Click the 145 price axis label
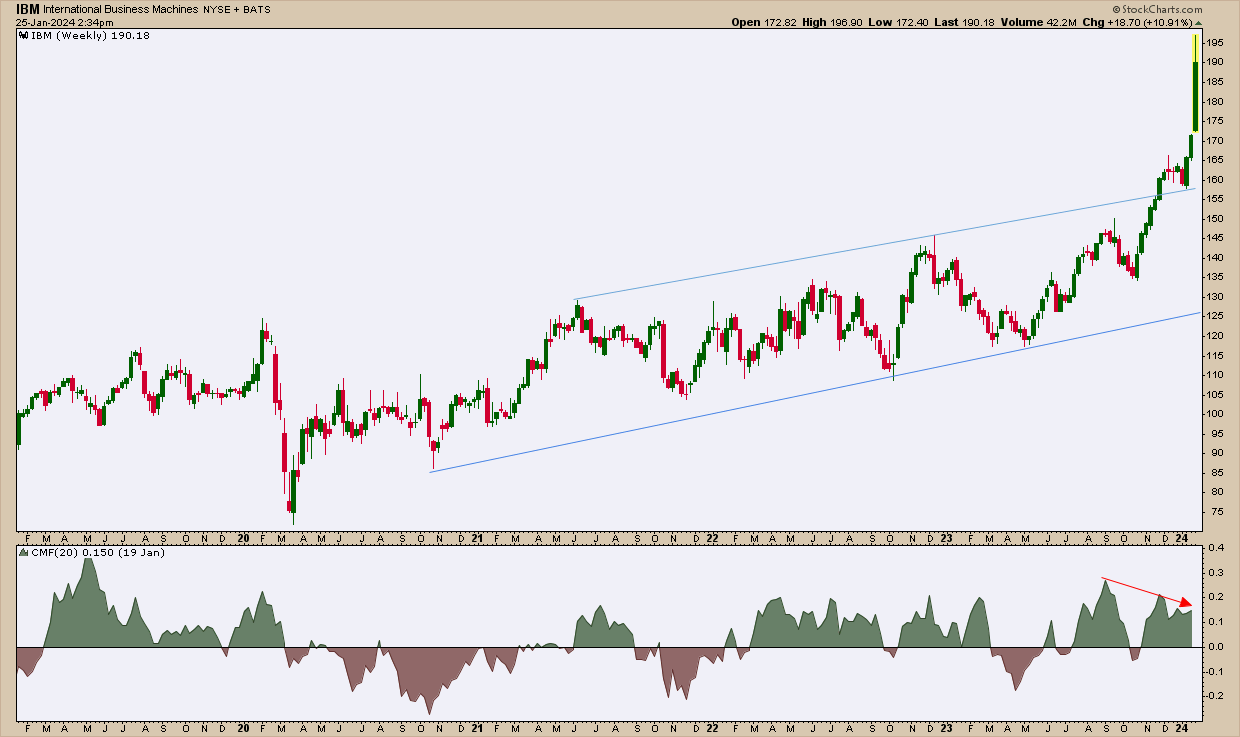The height and width of the screenshot is (737, 1240). click(x=1214, y=238)
